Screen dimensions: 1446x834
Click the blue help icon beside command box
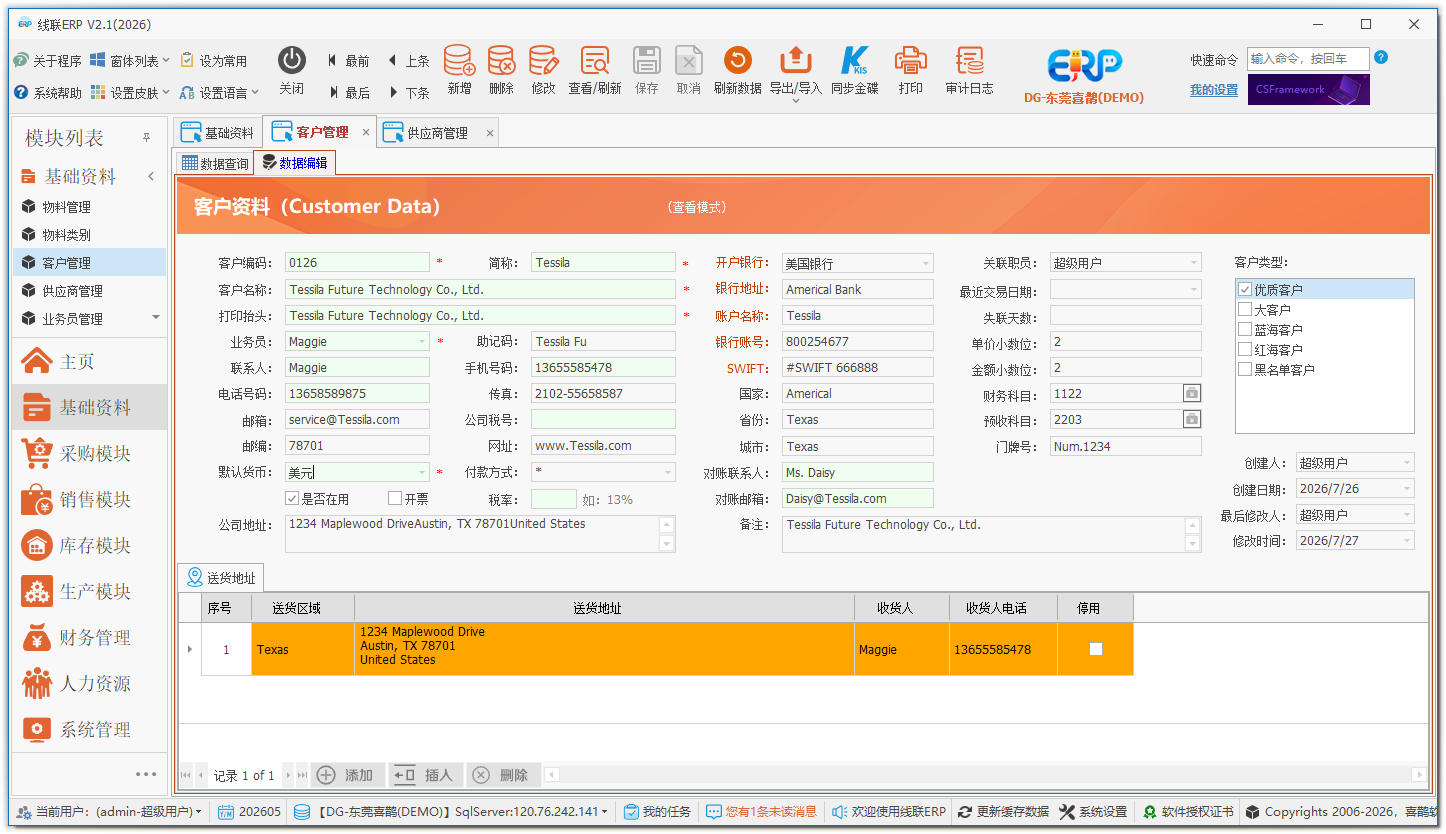[x=1381, y=58]
